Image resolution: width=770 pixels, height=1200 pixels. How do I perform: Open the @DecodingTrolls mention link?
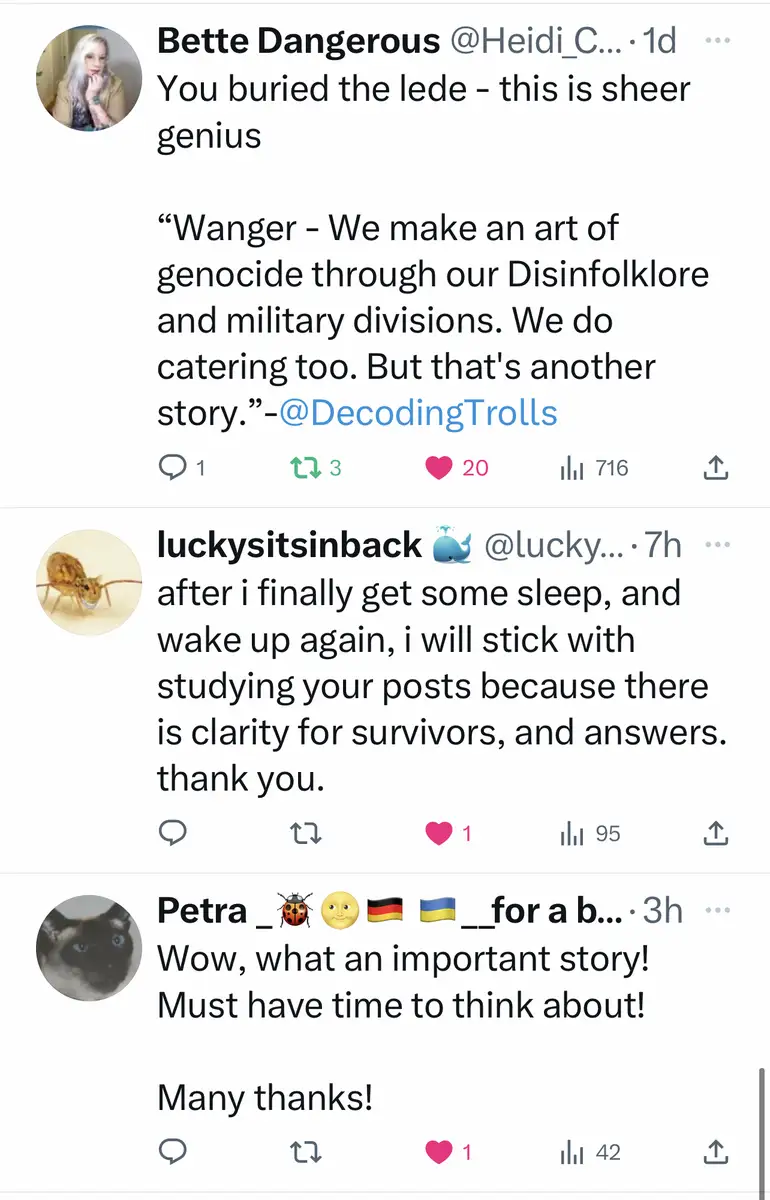point(417,413)
